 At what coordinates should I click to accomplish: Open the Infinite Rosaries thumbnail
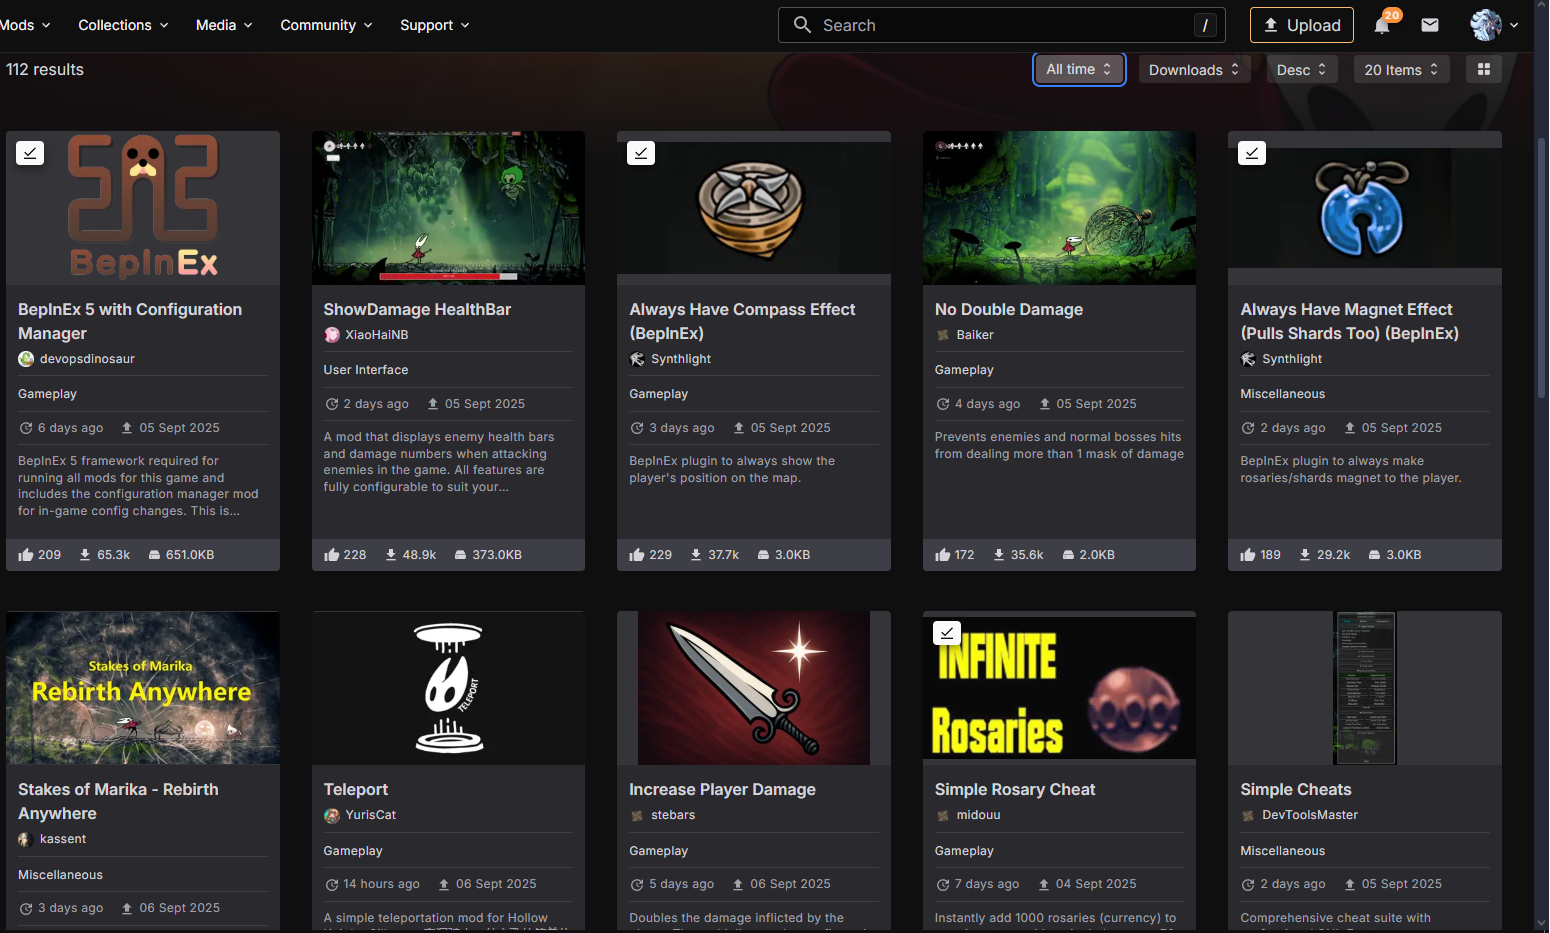click(x=1059, y=688)
